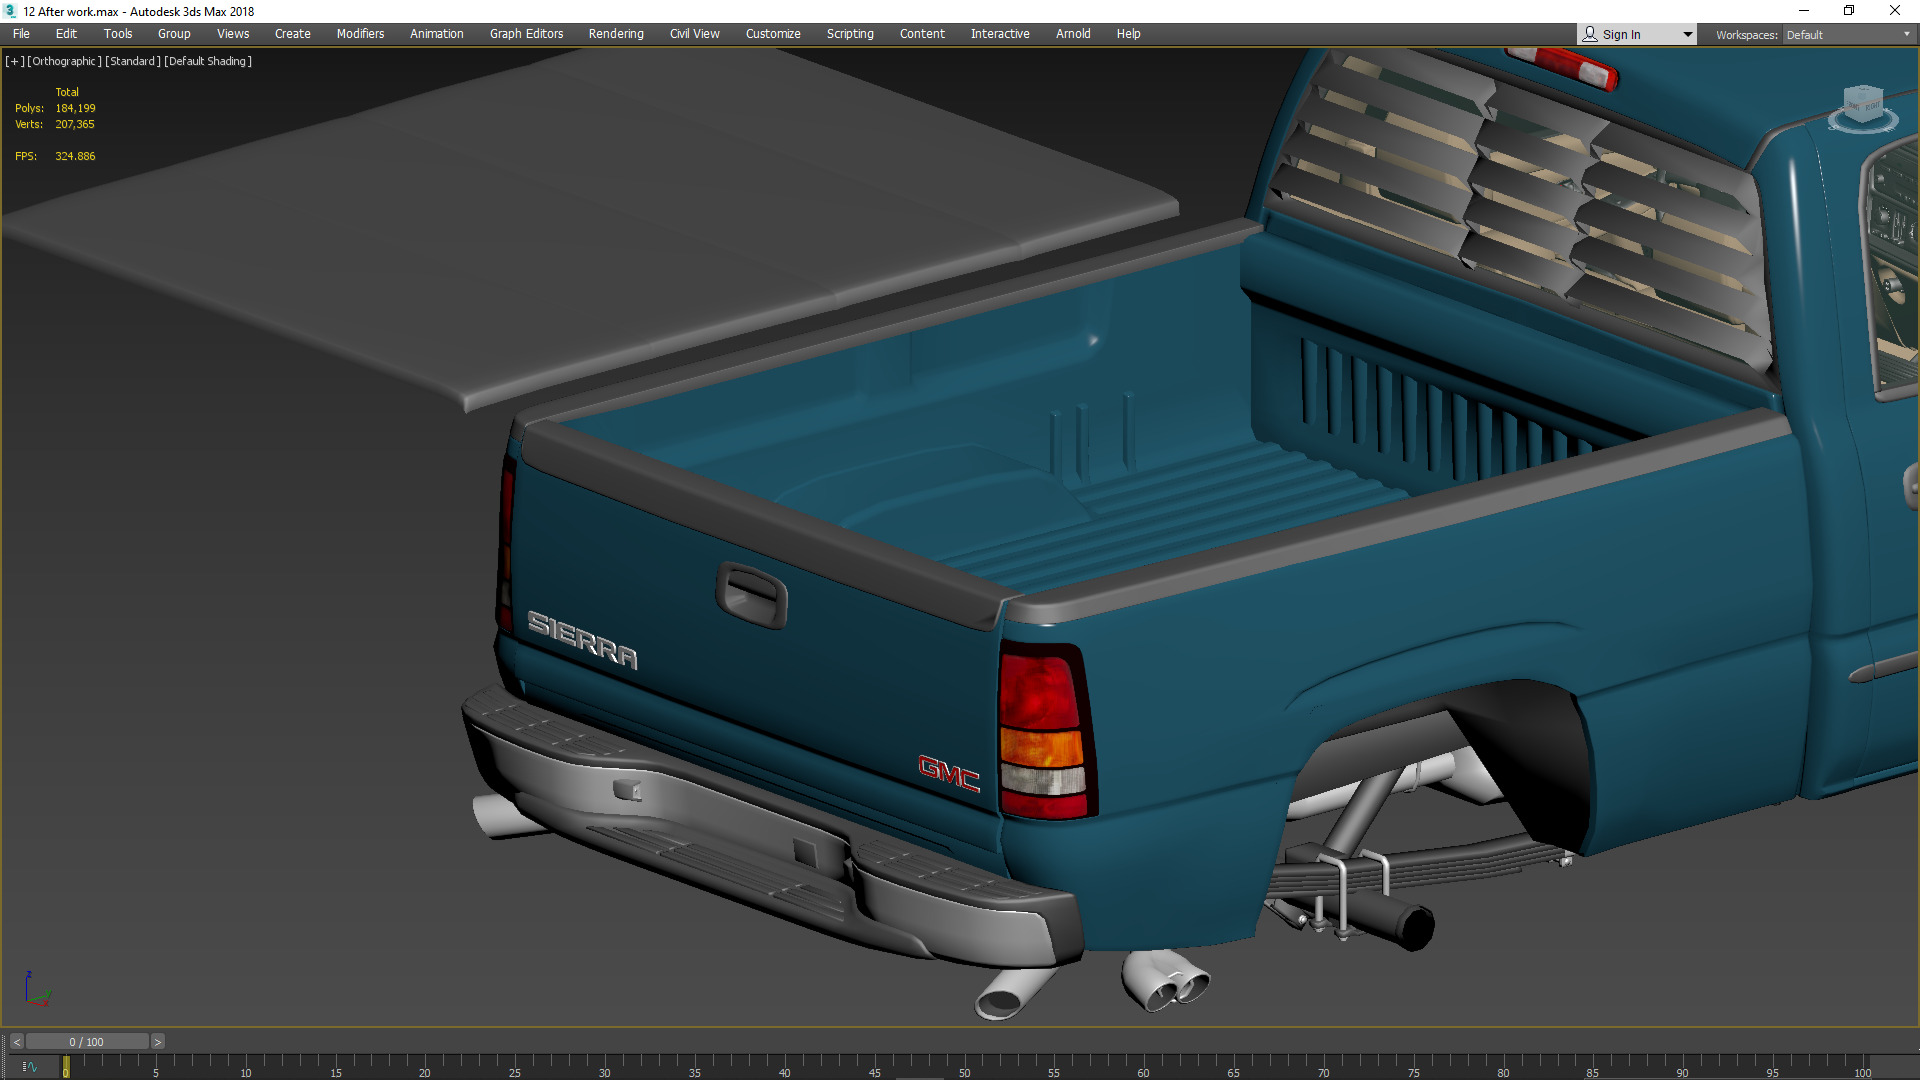Click the Standard viewport quality label

(133, 61)
